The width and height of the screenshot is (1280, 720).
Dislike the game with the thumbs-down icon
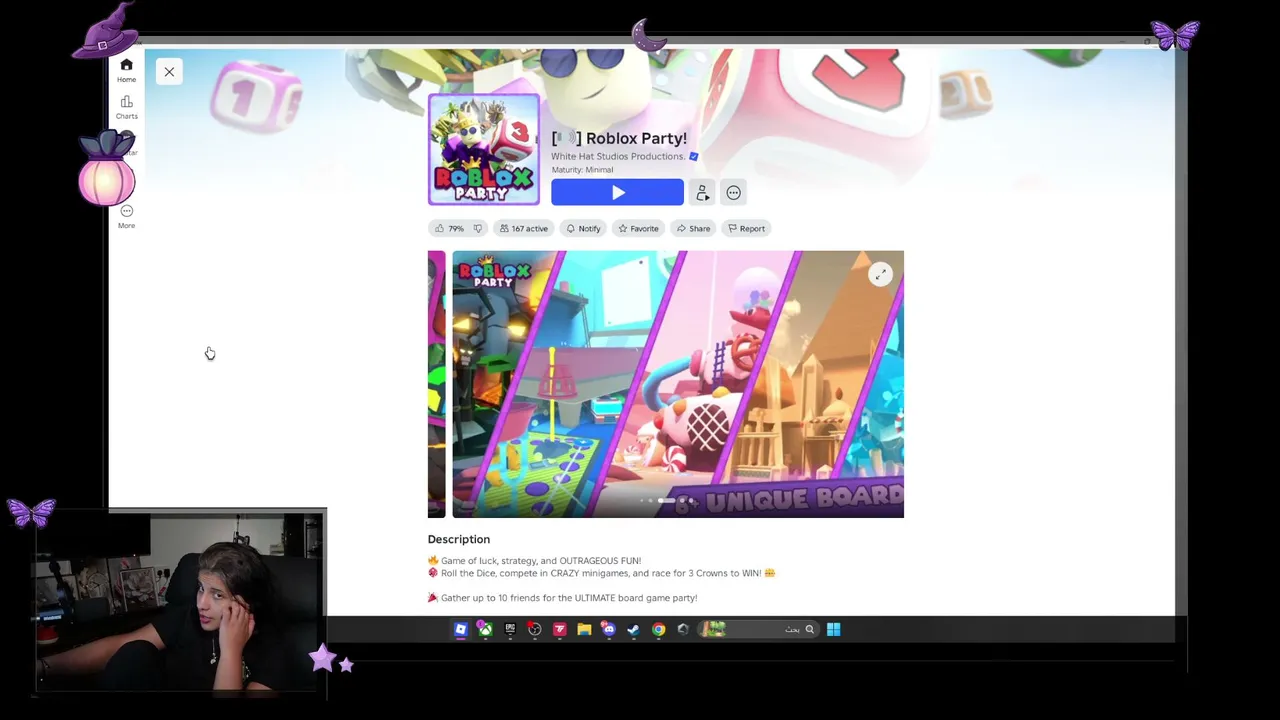(477, 228)
